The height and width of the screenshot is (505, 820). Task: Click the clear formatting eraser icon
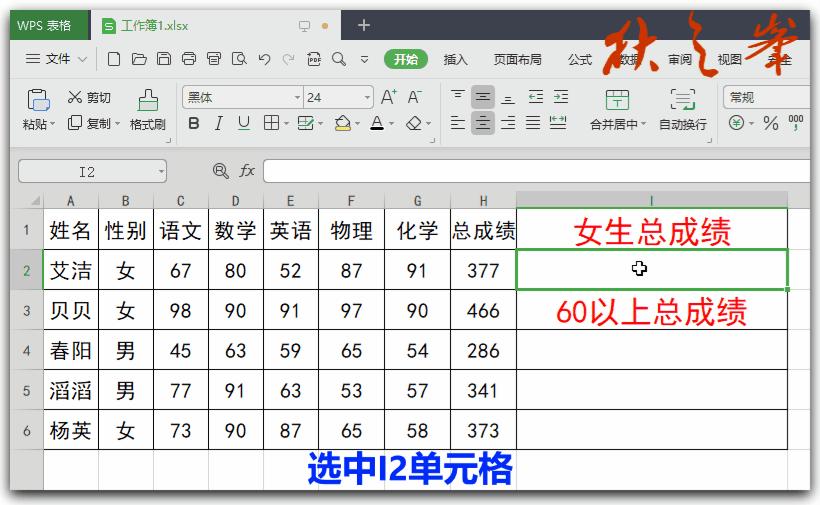[414, 123]
